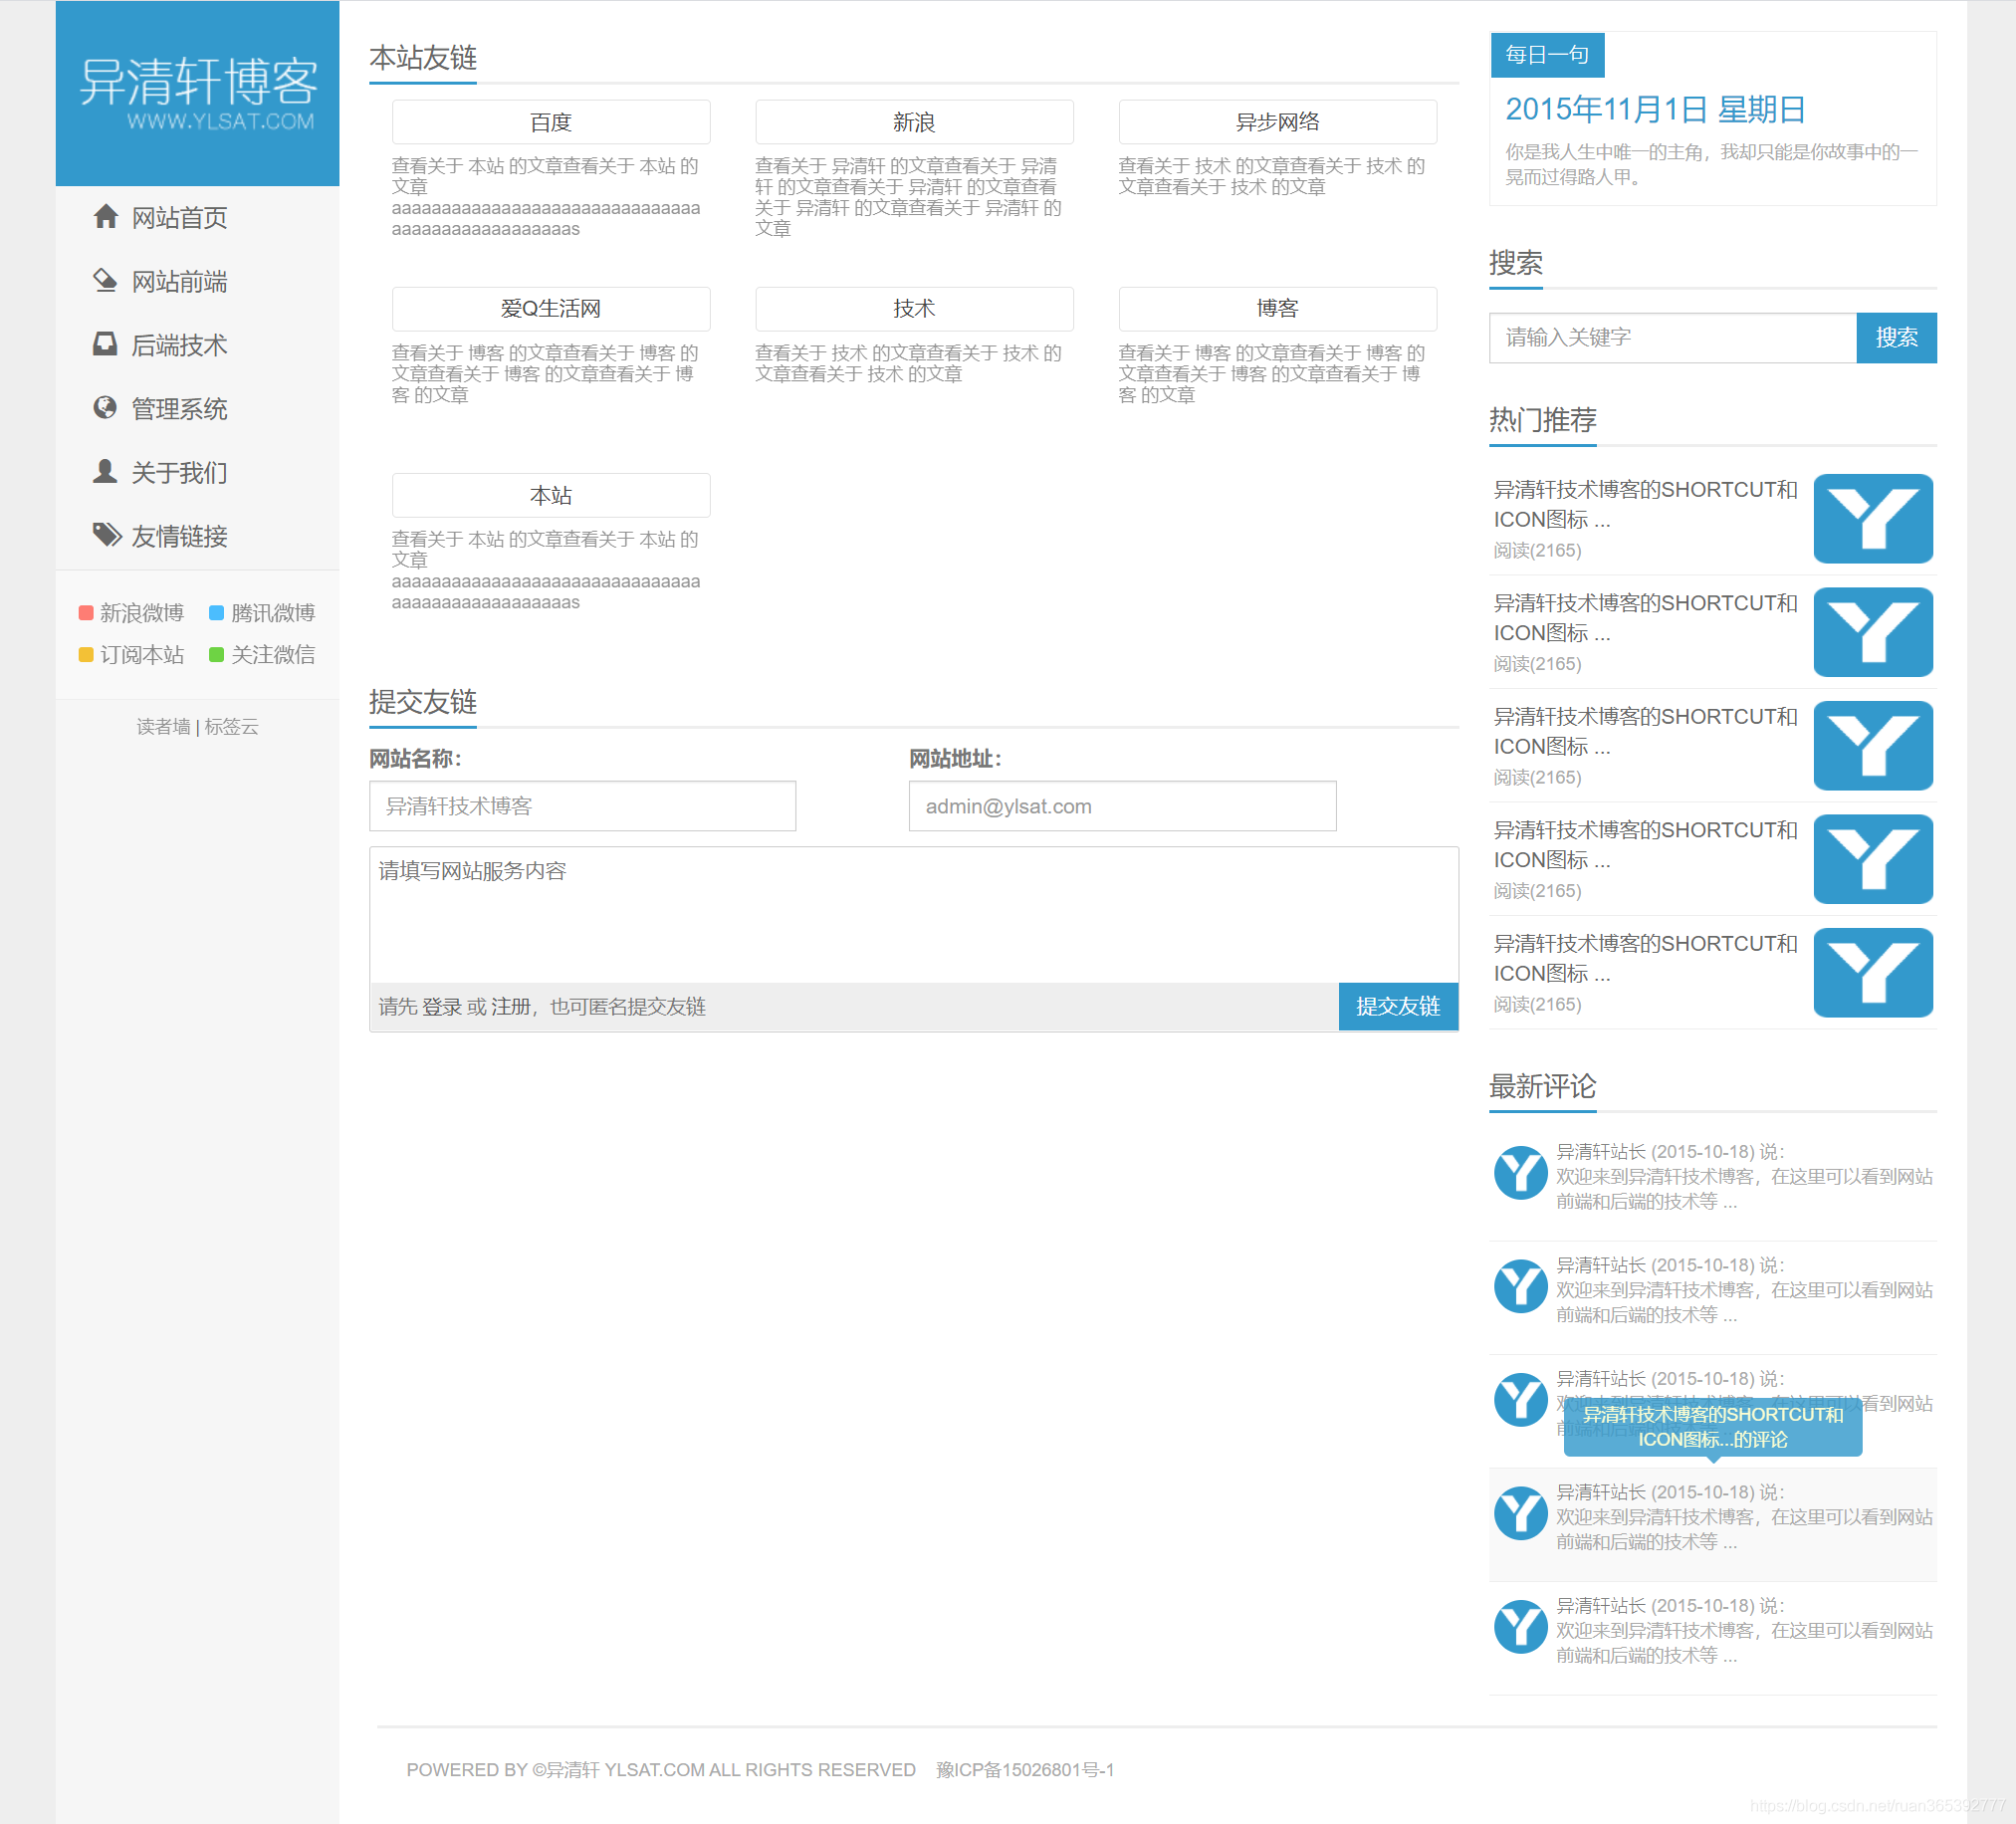
Task: Open the 网站前端 menu item
Action: [x=179, y=282]
